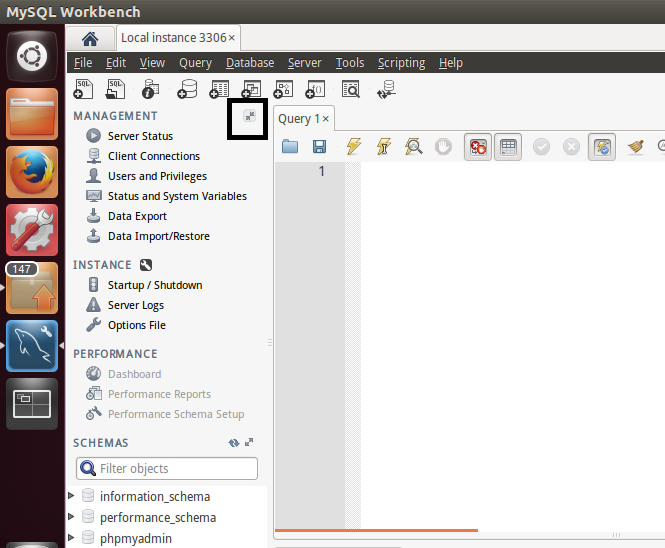Create a new SQL tab icon
665x548 pixels.
(83, 89)
